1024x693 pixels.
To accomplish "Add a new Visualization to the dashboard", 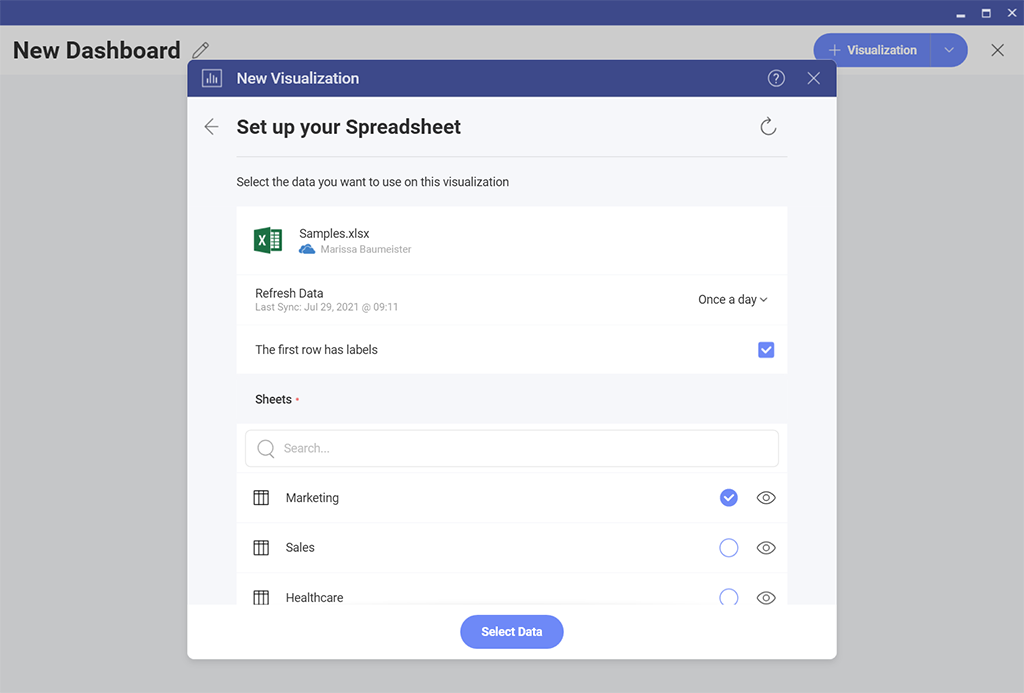I will tap(872, 50).
